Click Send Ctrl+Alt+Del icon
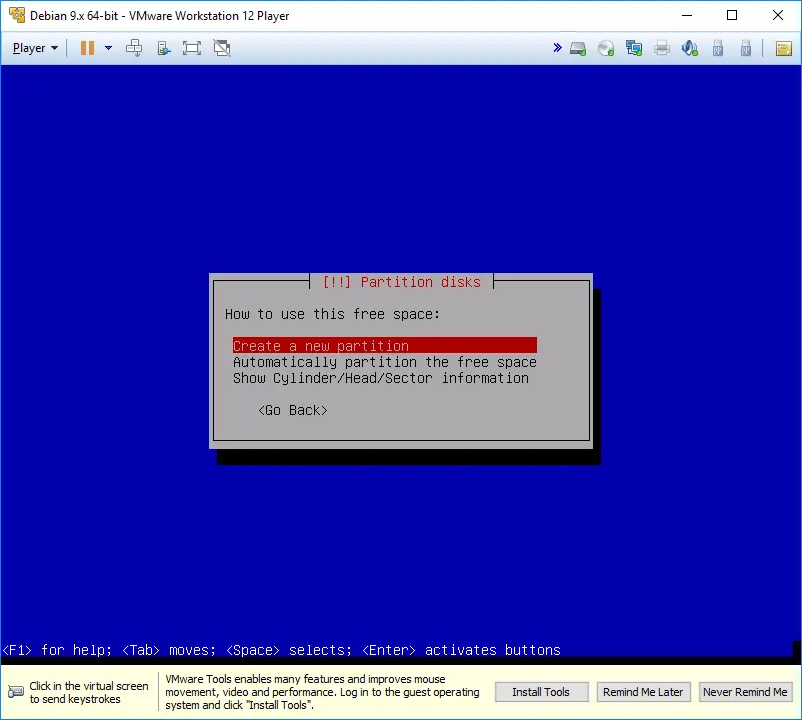 [x=134, y=48]
